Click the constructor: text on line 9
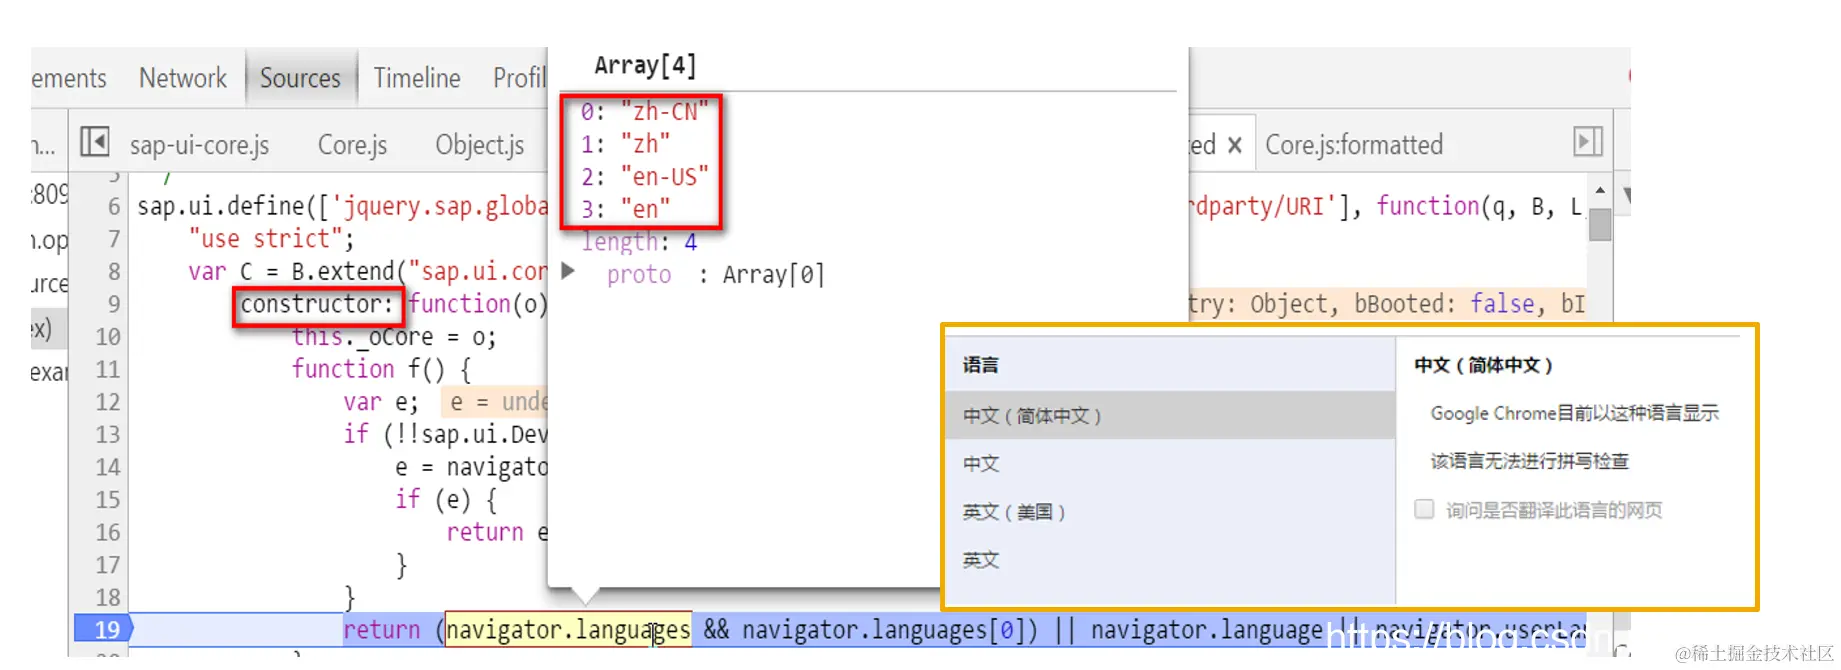 (x=318, y=304)
